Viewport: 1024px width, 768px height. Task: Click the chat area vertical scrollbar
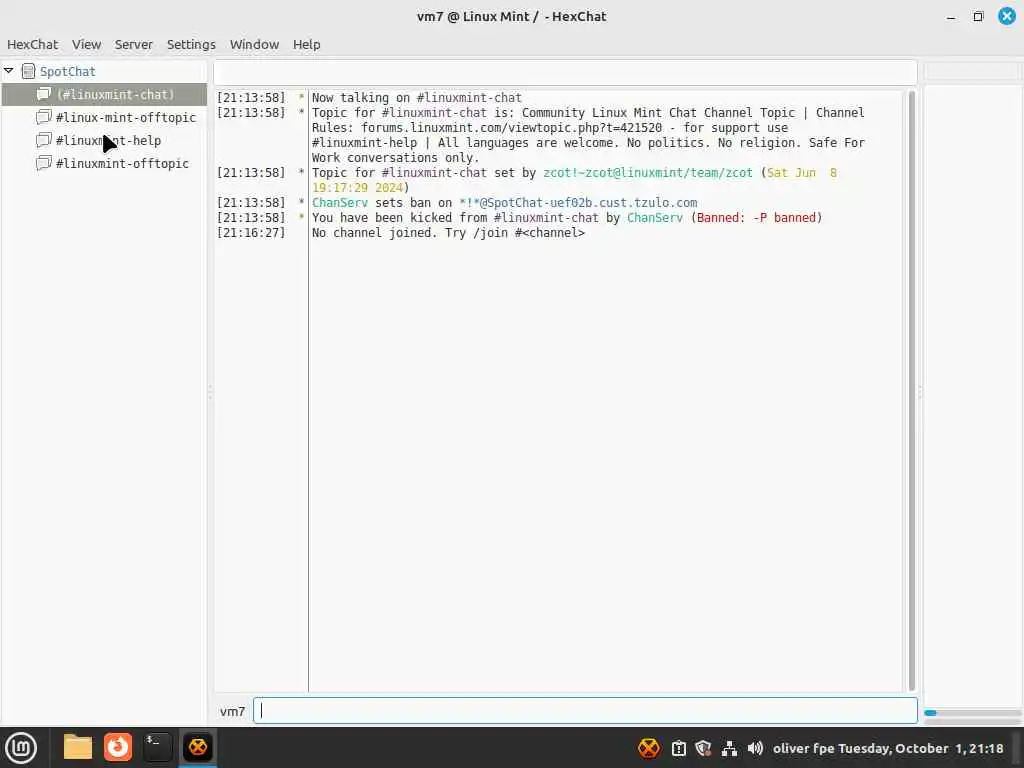coord(912,391)
